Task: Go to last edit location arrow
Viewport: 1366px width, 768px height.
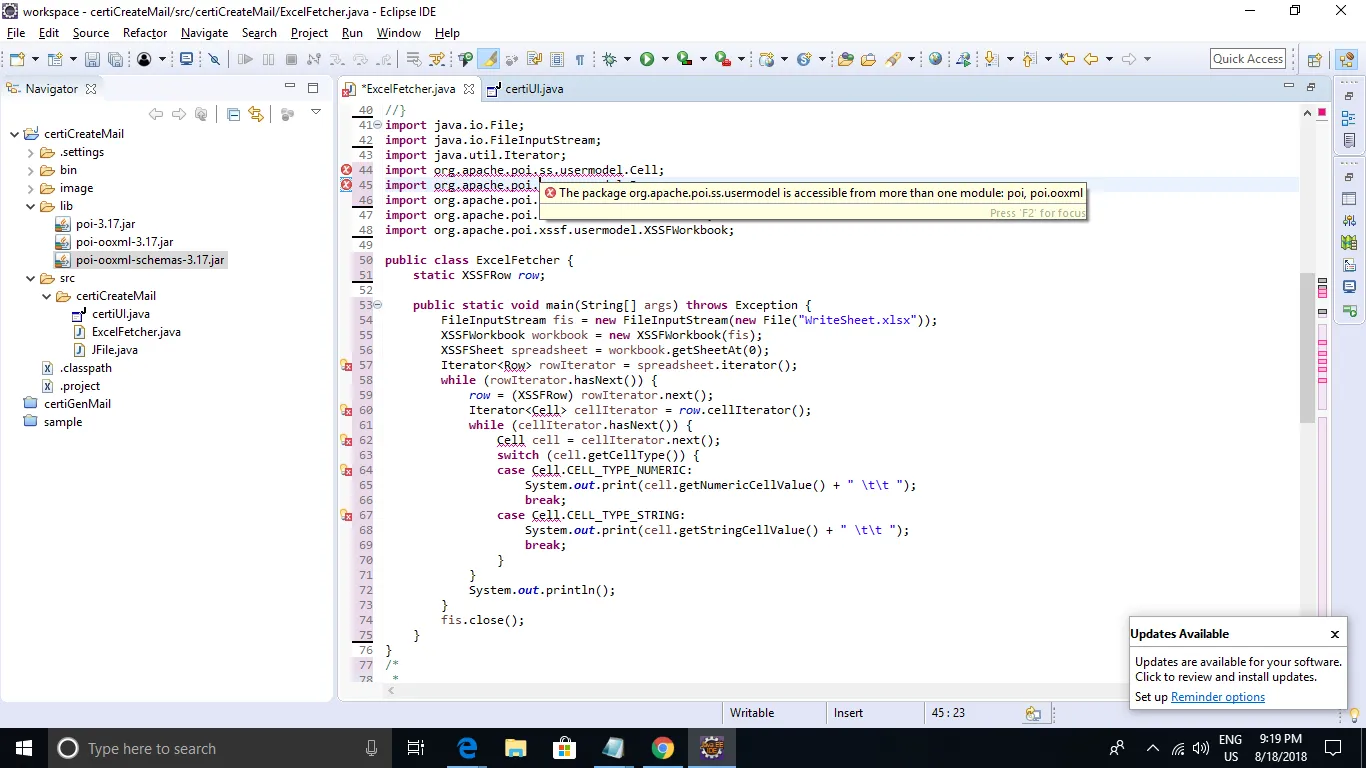Action: [1067, 60]
